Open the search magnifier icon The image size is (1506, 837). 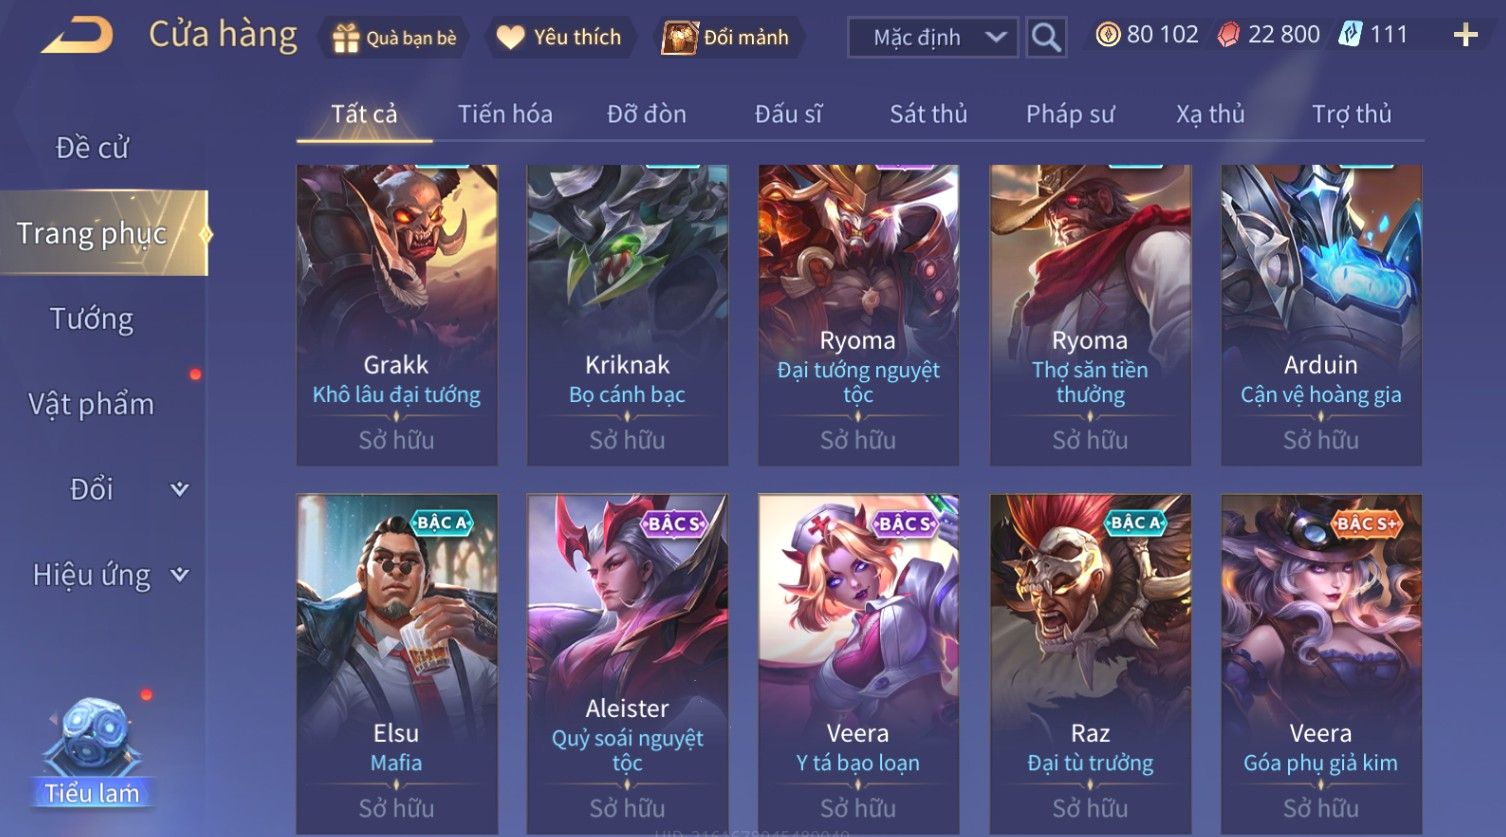[1046, 37]
